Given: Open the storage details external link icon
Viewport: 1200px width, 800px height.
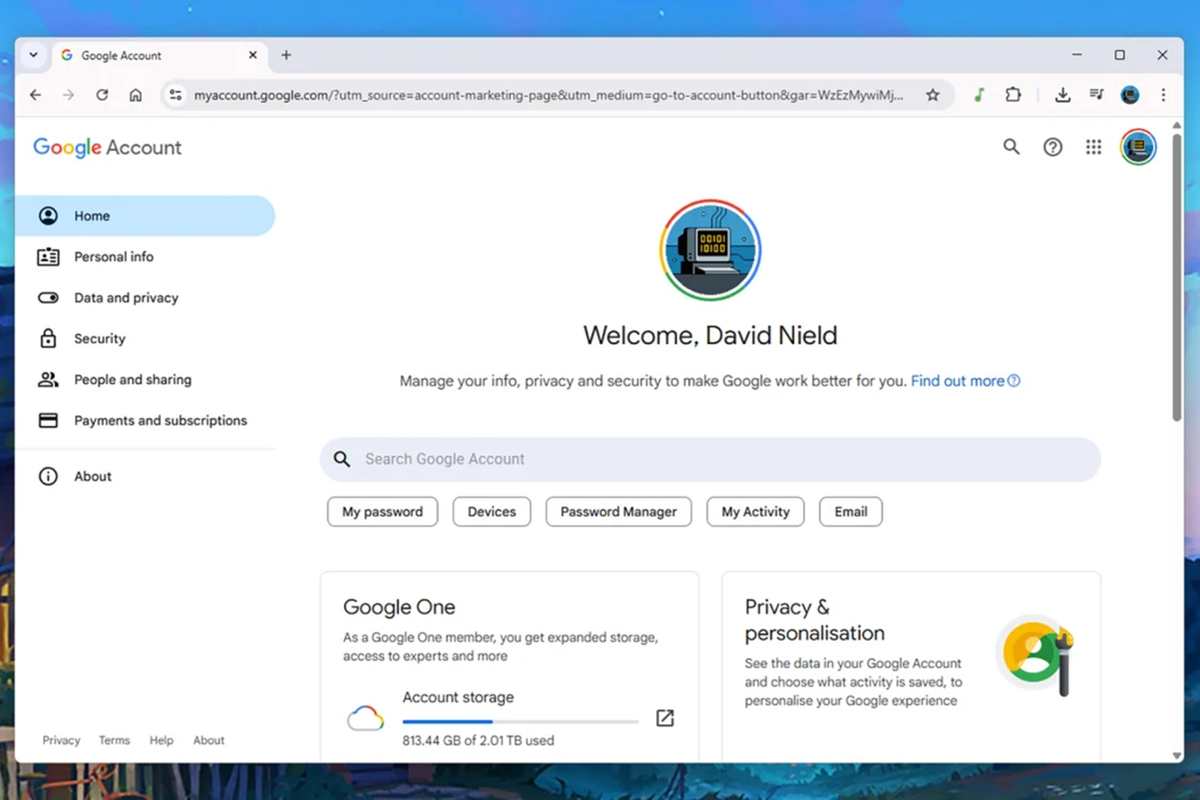Looking at the screenshot, I should tap(664, 718).
